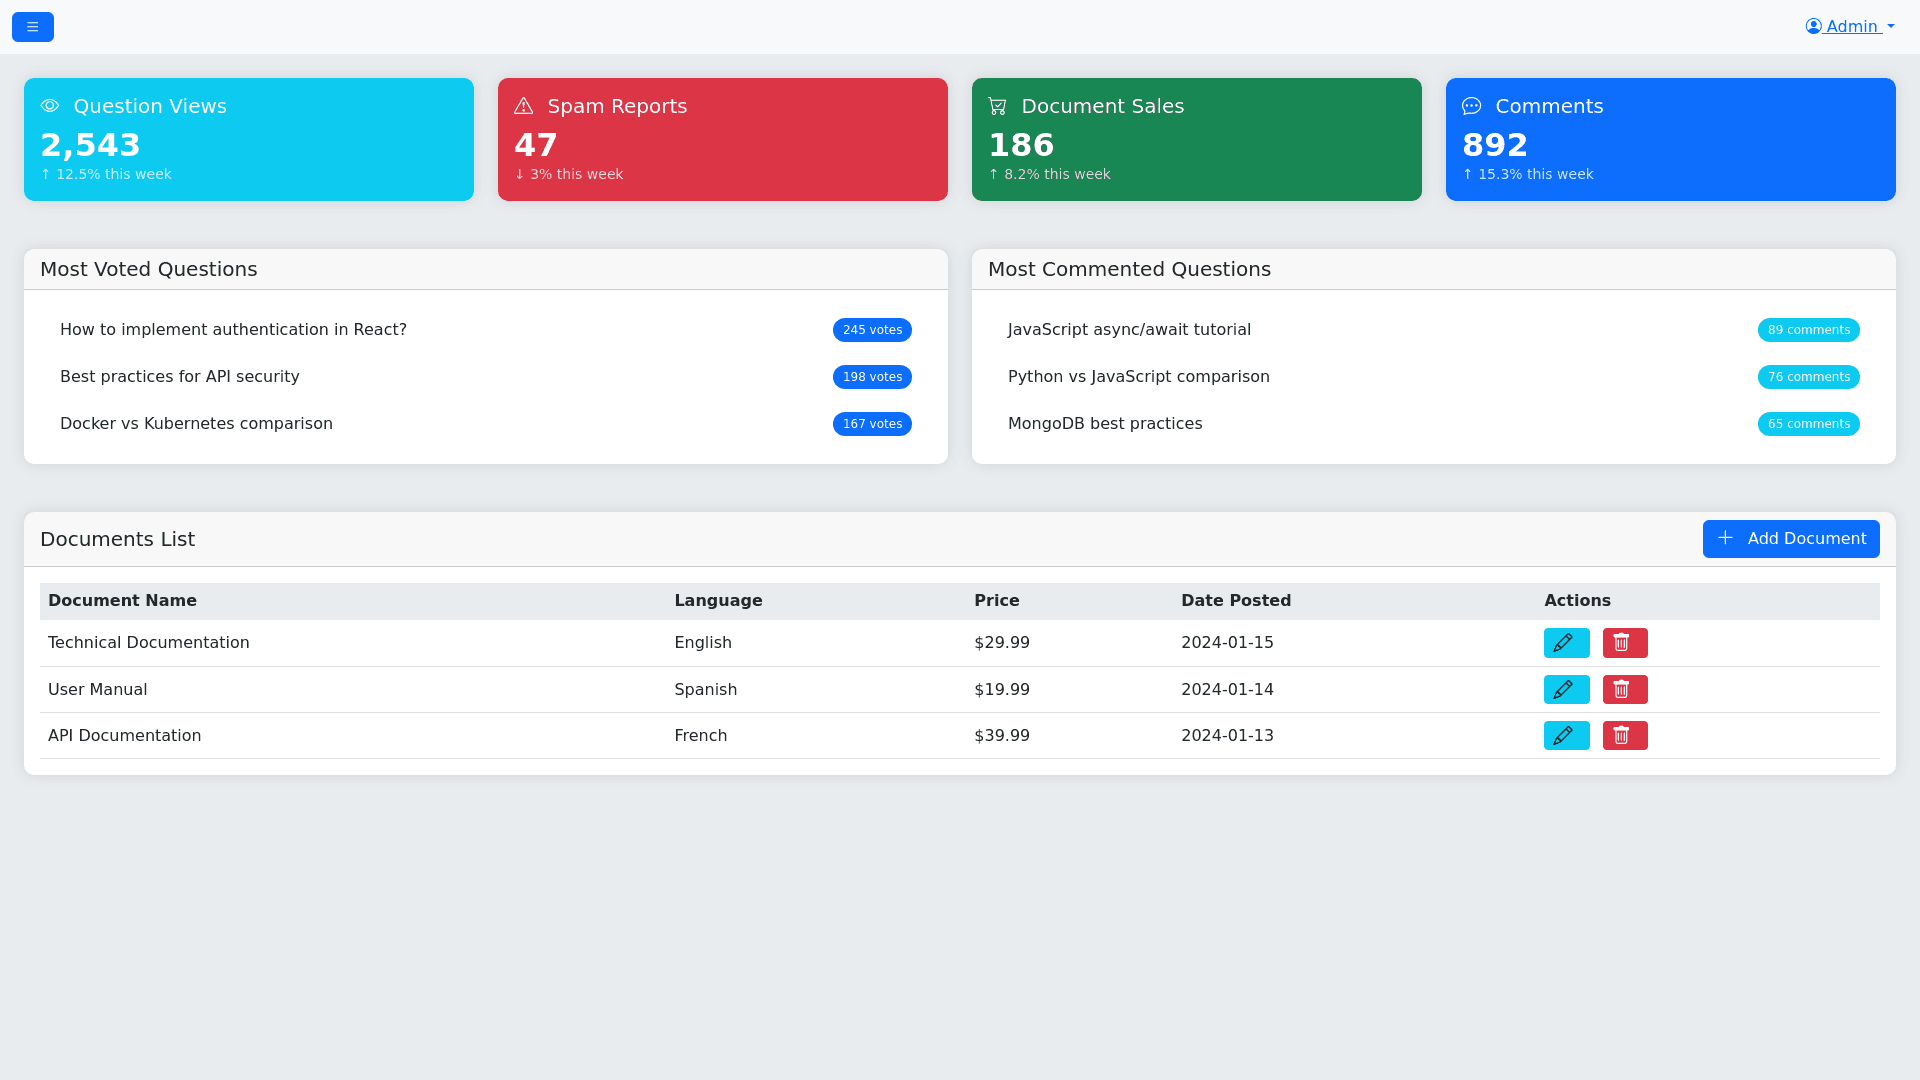This screenshot has width=1920, height=1080.
Task: Click the Price column header
Action: pos(996,601)
